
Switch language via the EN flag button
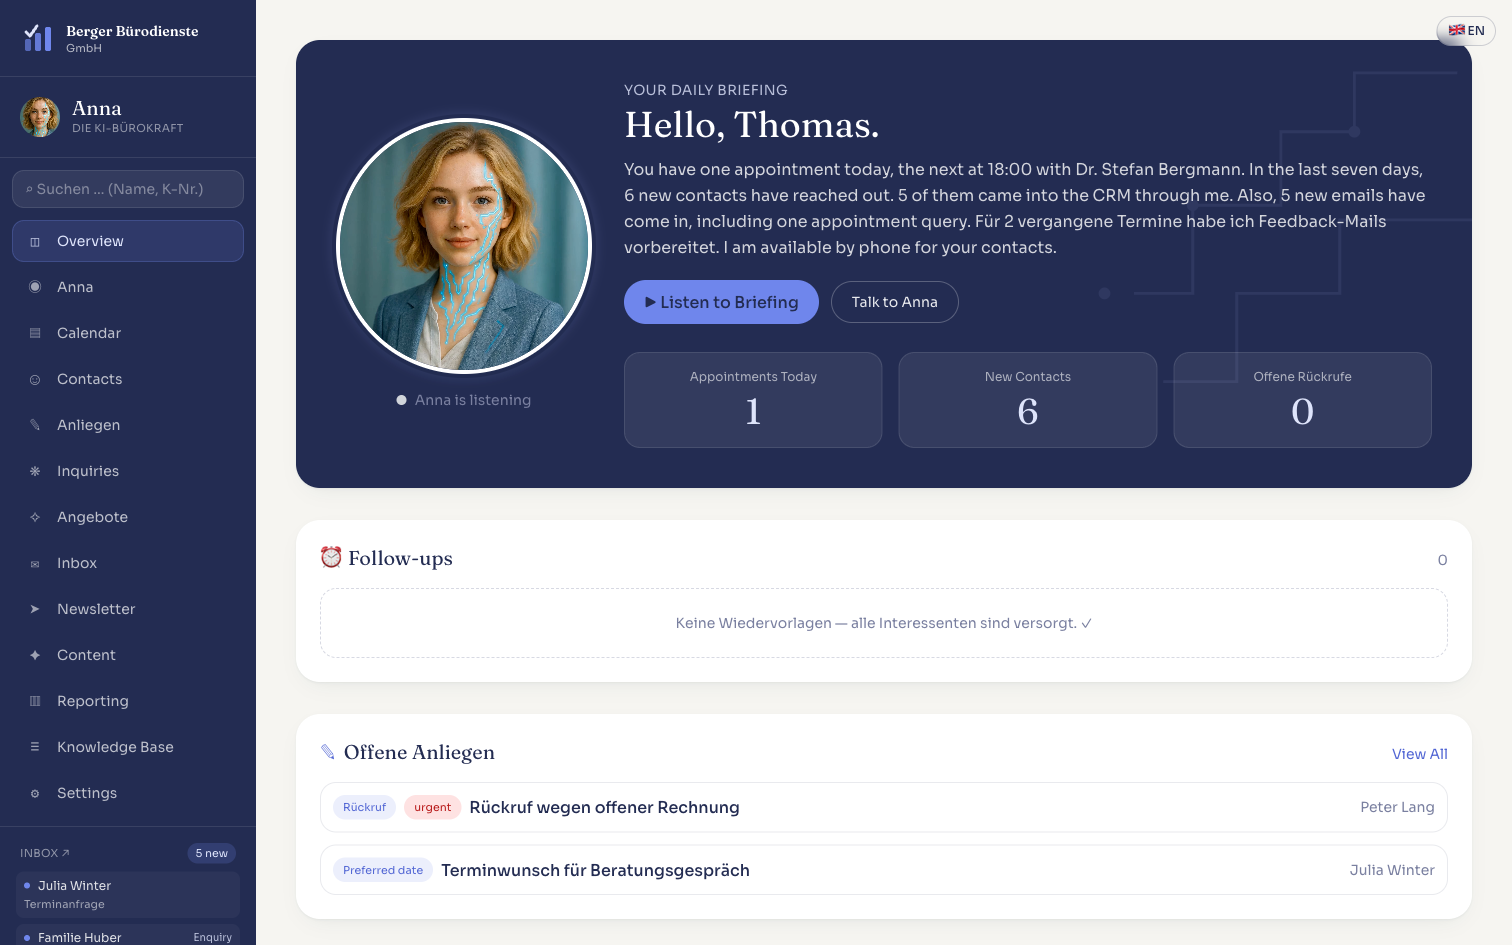(1466, 31)
